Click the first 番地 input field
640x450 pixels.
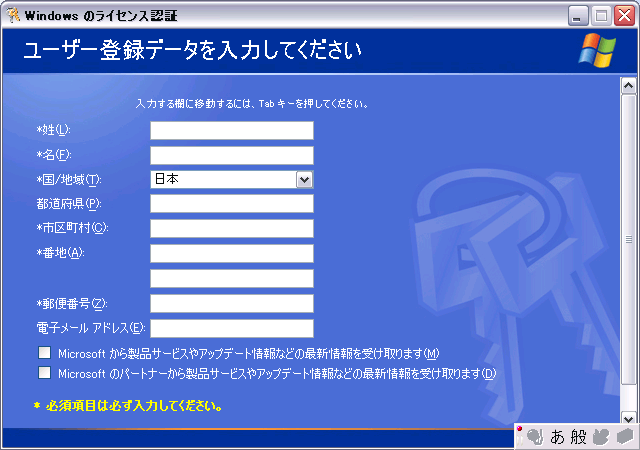pos(232,254)
